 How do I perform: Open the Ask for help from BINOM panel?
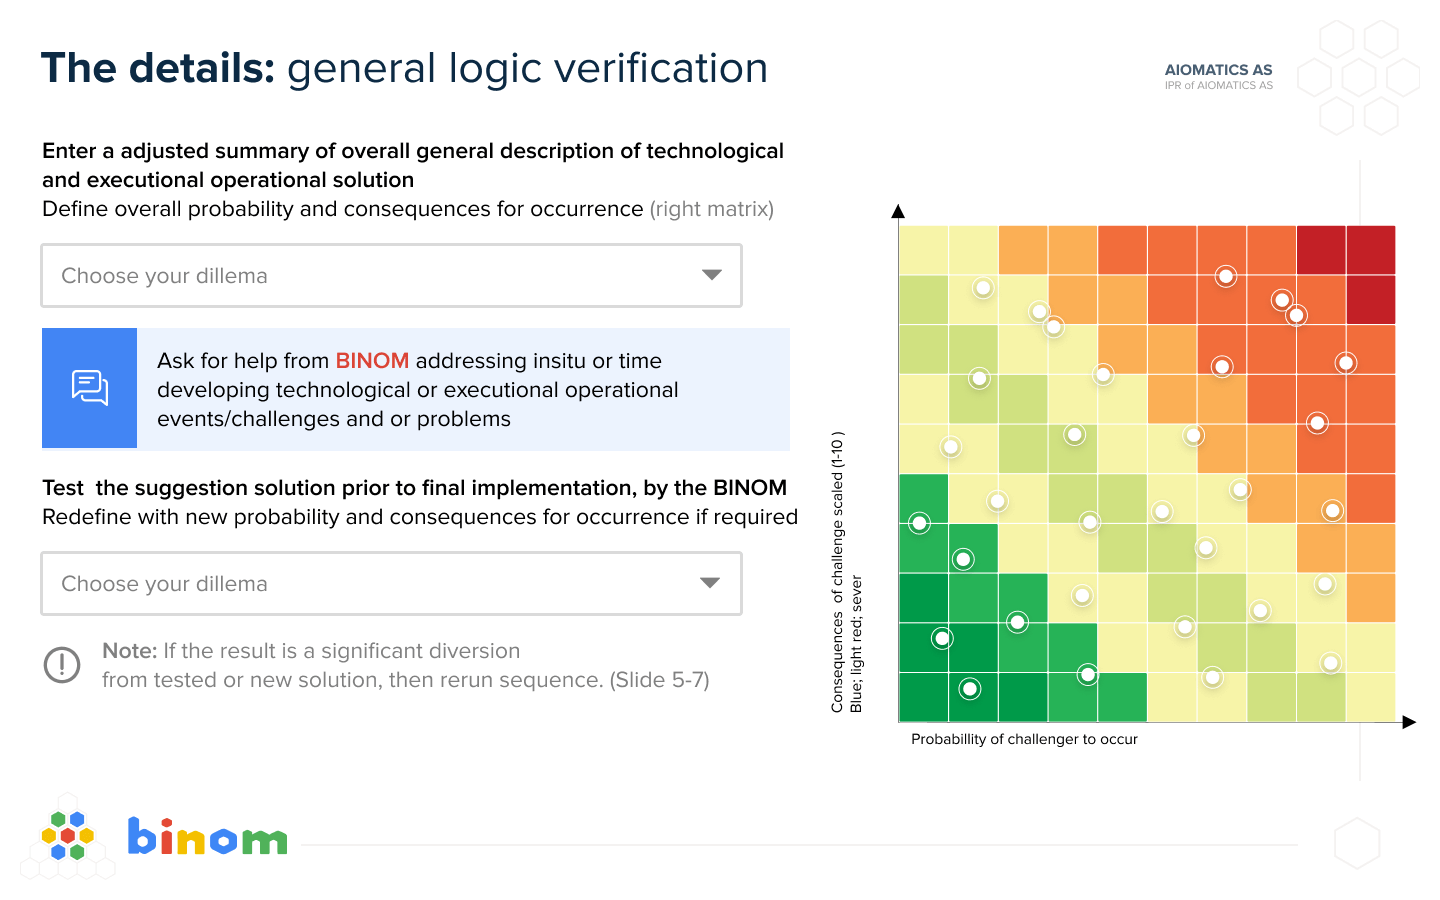(x=416, y=388)
